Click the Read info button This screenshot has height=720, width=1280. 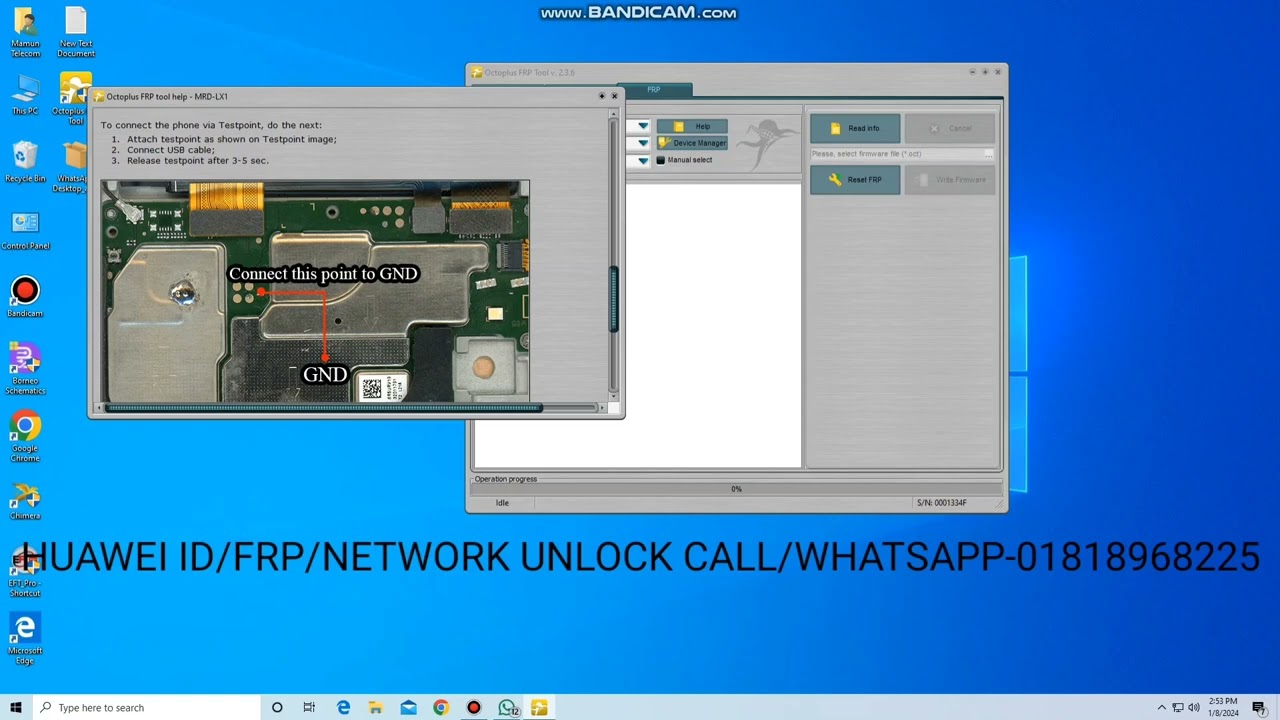855,127
